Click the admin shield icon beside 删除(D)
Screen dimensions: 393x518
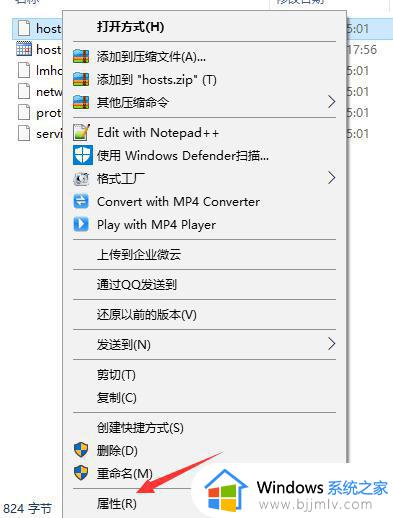81,450
